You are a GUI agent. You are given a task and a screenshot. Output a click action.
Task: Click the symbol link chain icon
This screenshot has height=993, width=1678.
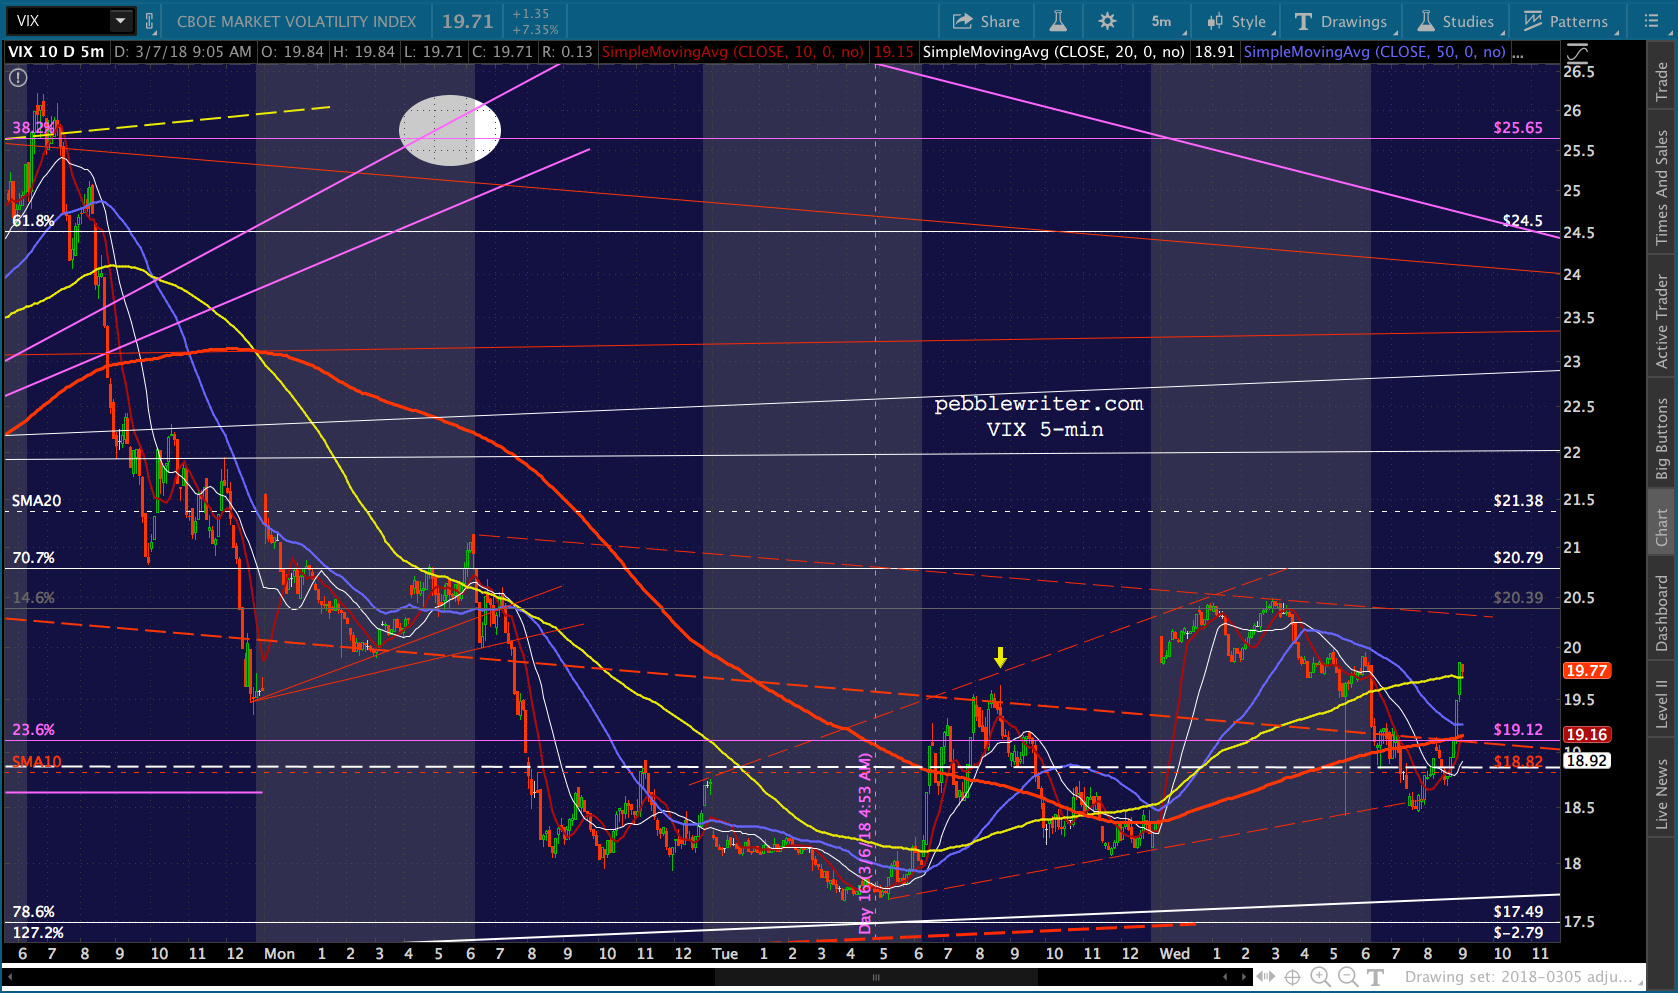click(150, 21)
